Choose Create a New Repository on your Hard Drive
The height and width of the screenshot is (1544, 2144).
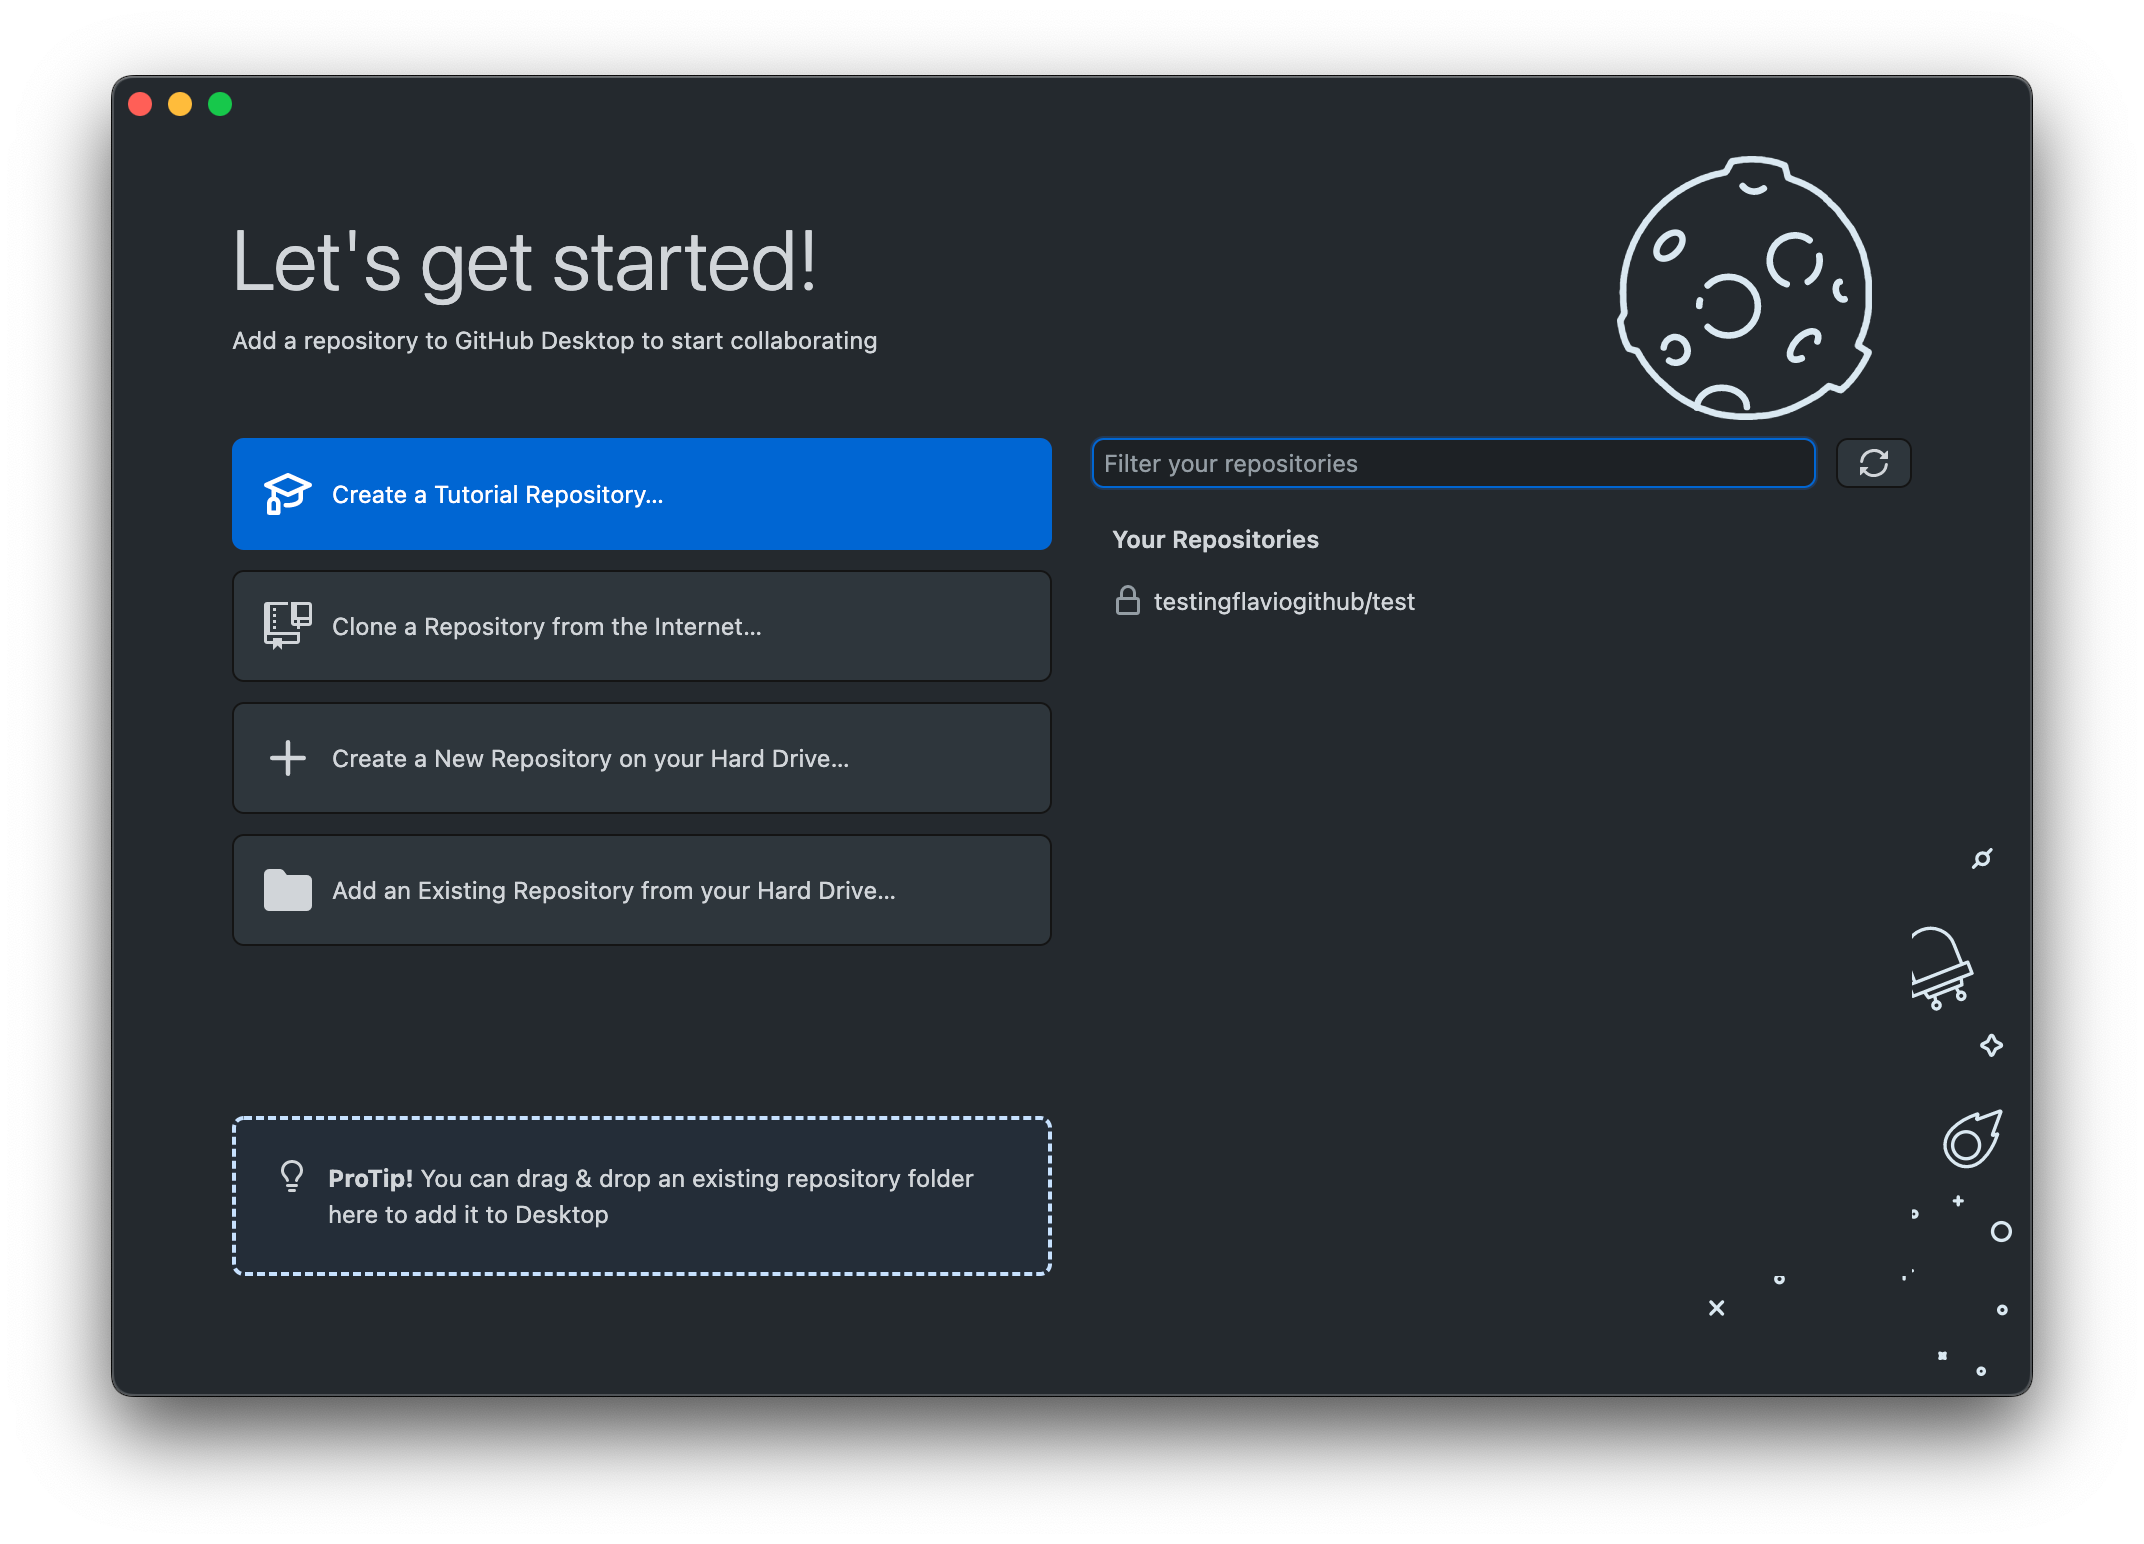point(641,758)
